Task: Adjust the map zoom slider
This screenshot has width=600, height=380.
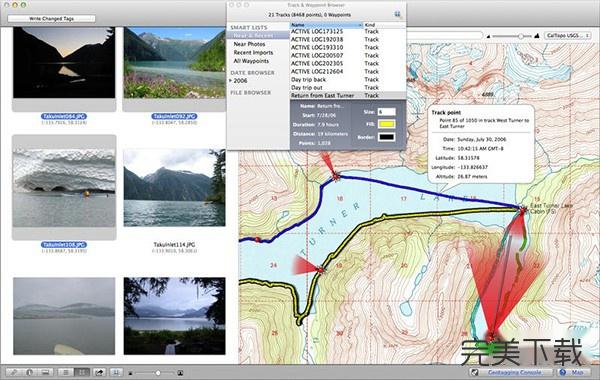Action: pos(512,36)
